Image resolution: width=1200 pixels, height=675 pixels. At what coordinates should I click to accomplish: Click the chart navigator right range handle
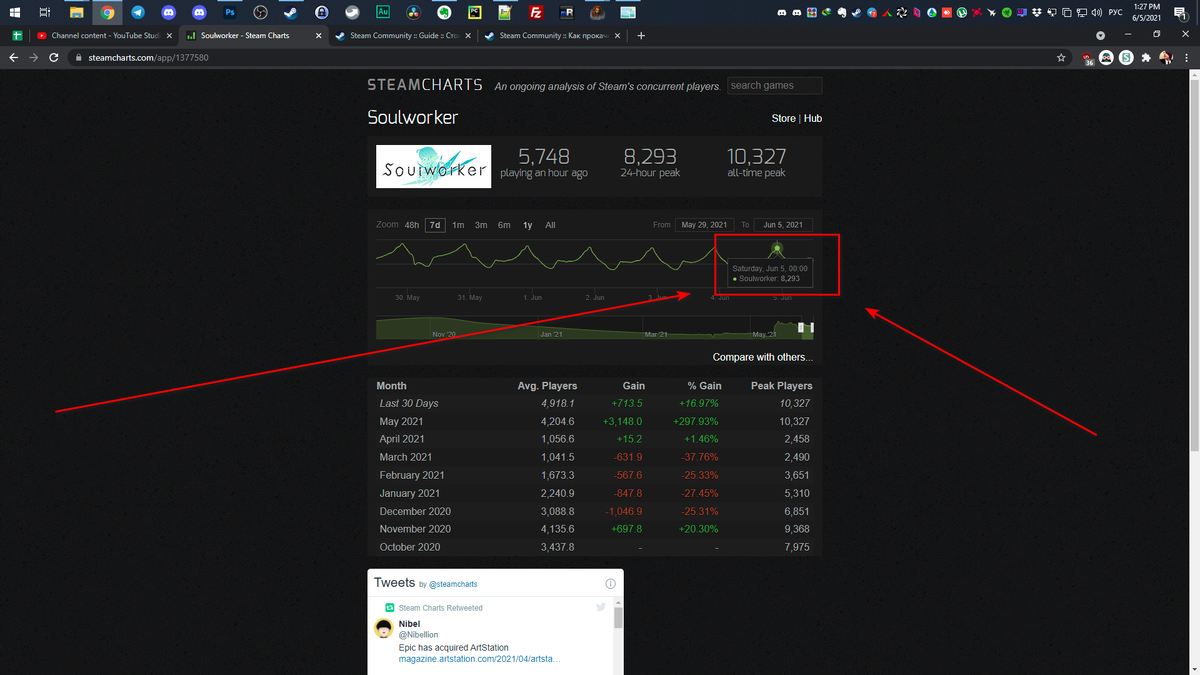tap(812, 327)
